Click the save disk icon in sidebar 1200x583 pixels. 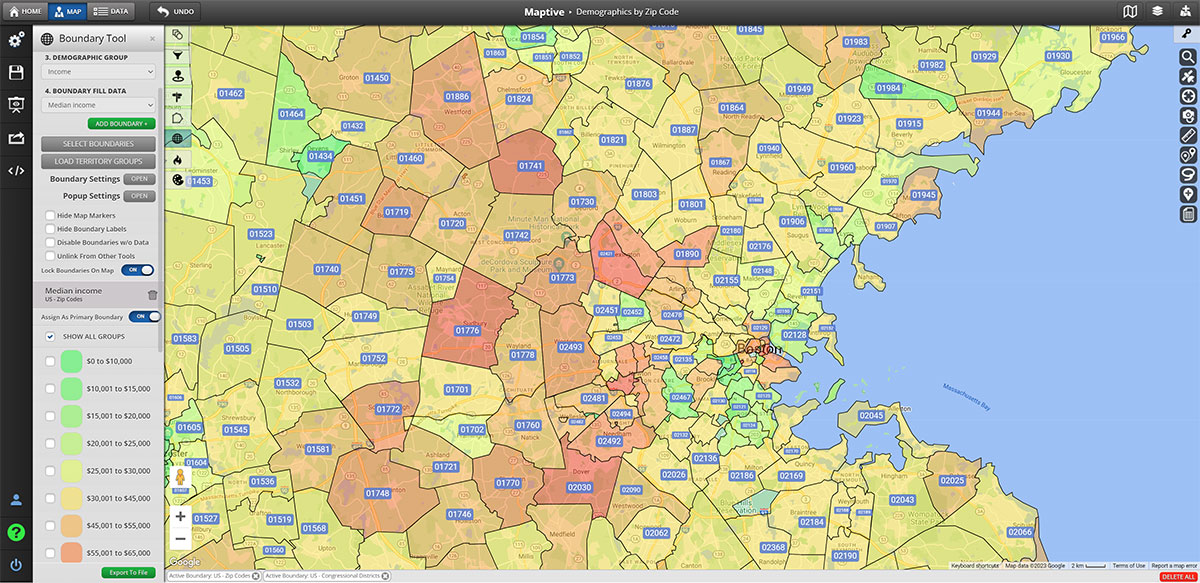pyautogui.click(x=16, y=73)
